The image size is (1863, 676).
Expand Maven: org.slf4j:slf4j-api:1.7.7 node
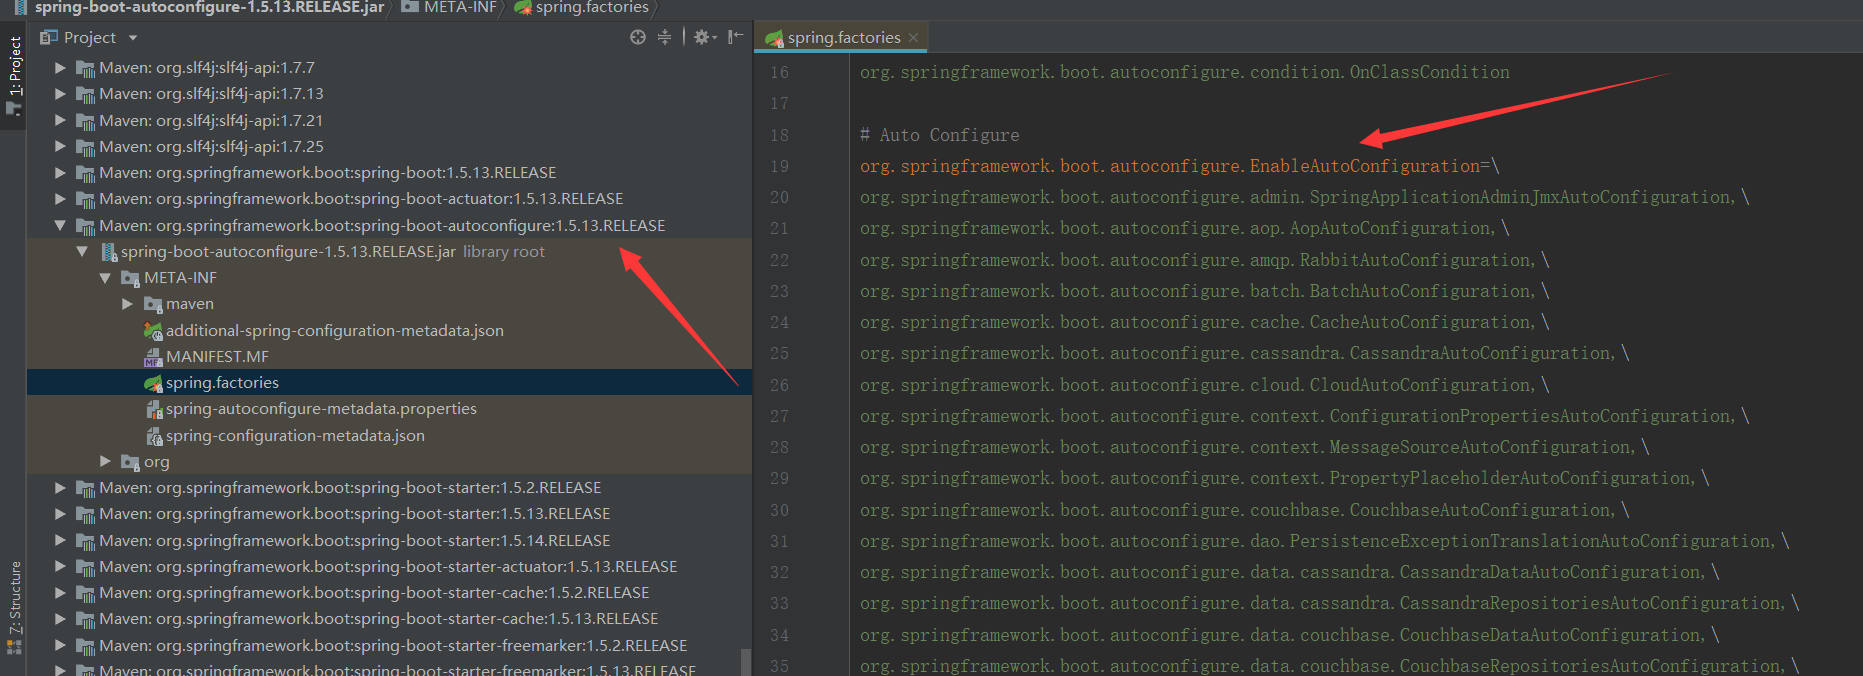coord(60,67)
